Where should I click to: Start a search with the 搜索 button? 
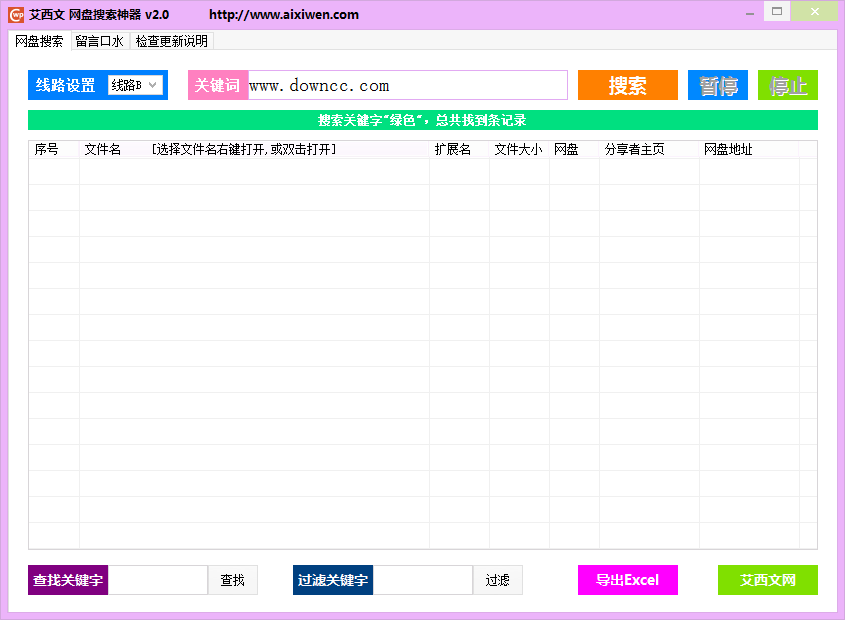click(x=627, y=85)
